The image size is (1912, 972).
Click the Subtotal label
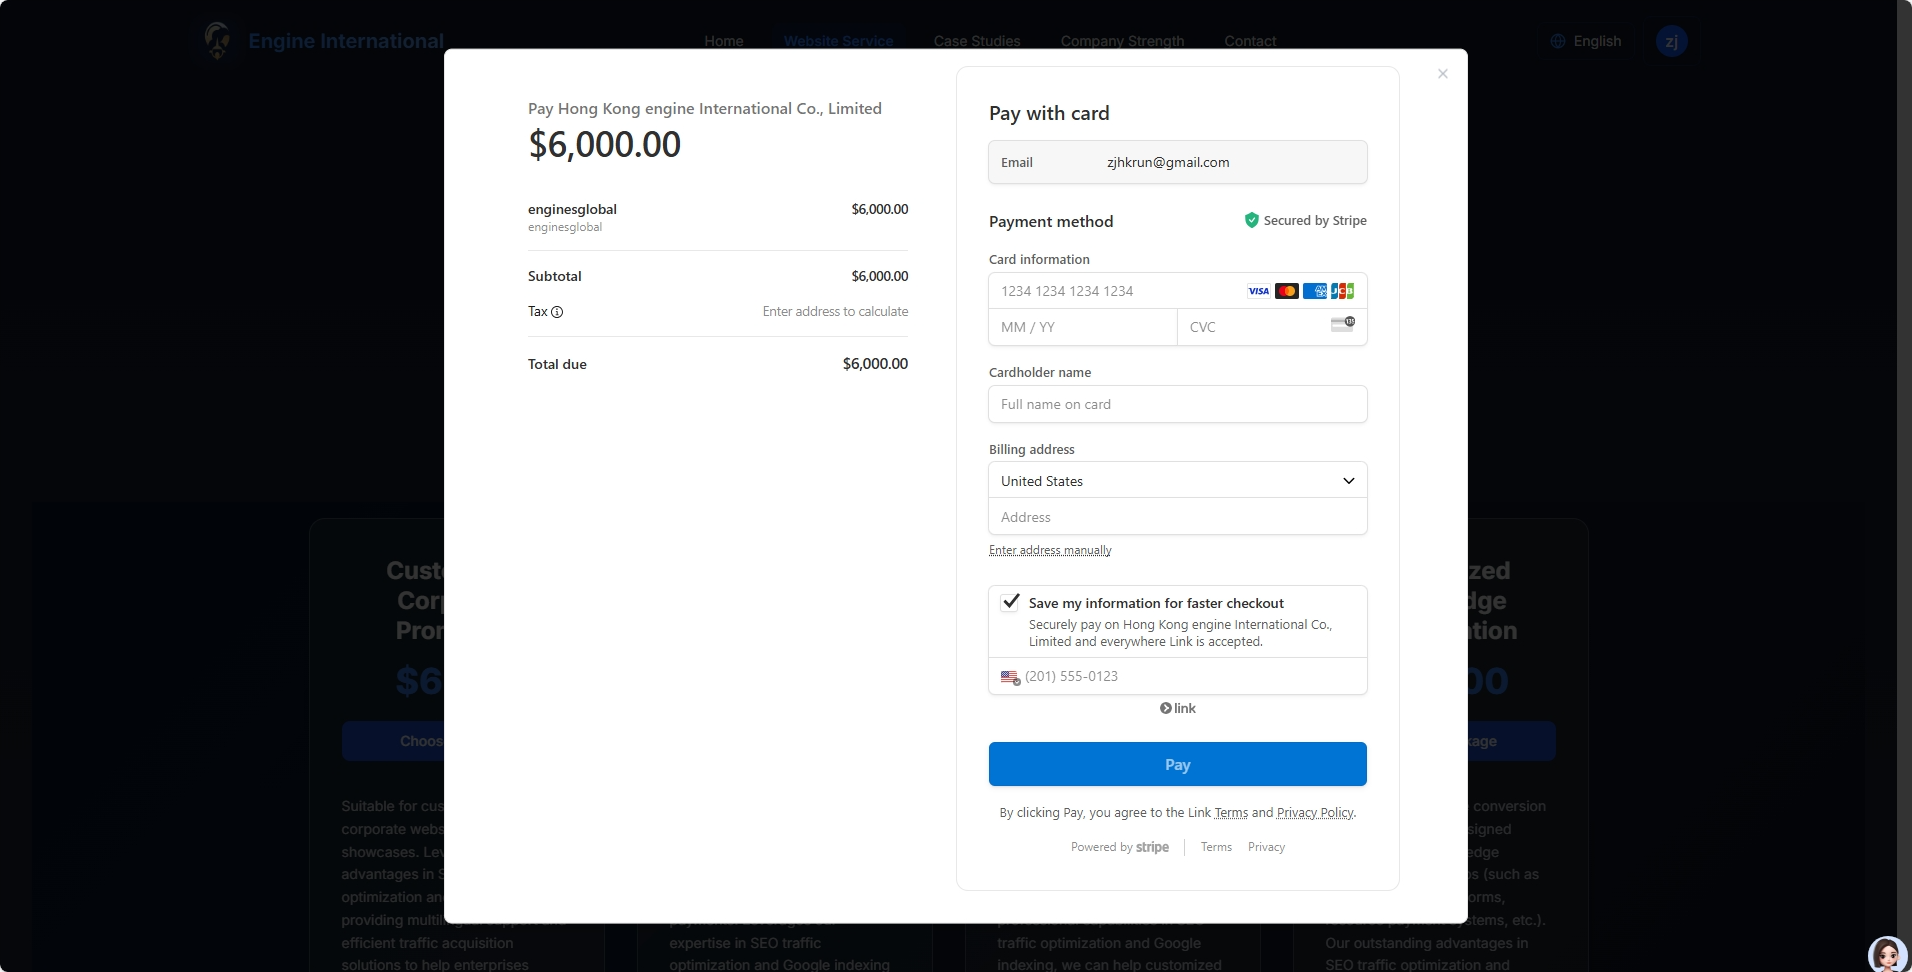tap(555, 276)
